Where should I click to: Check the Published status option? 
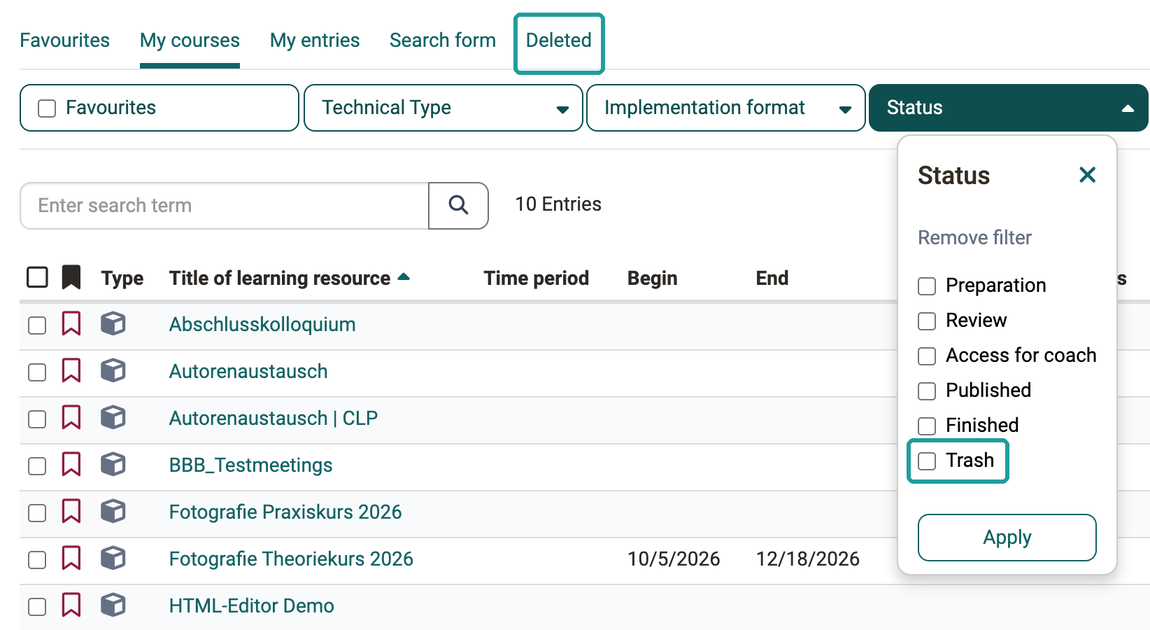tap(927, 391)
